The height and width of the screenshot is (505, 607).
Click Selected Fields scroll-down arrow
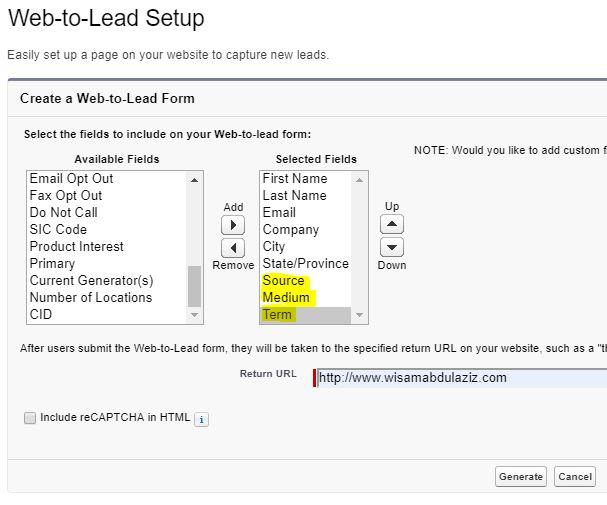point(359,315)
